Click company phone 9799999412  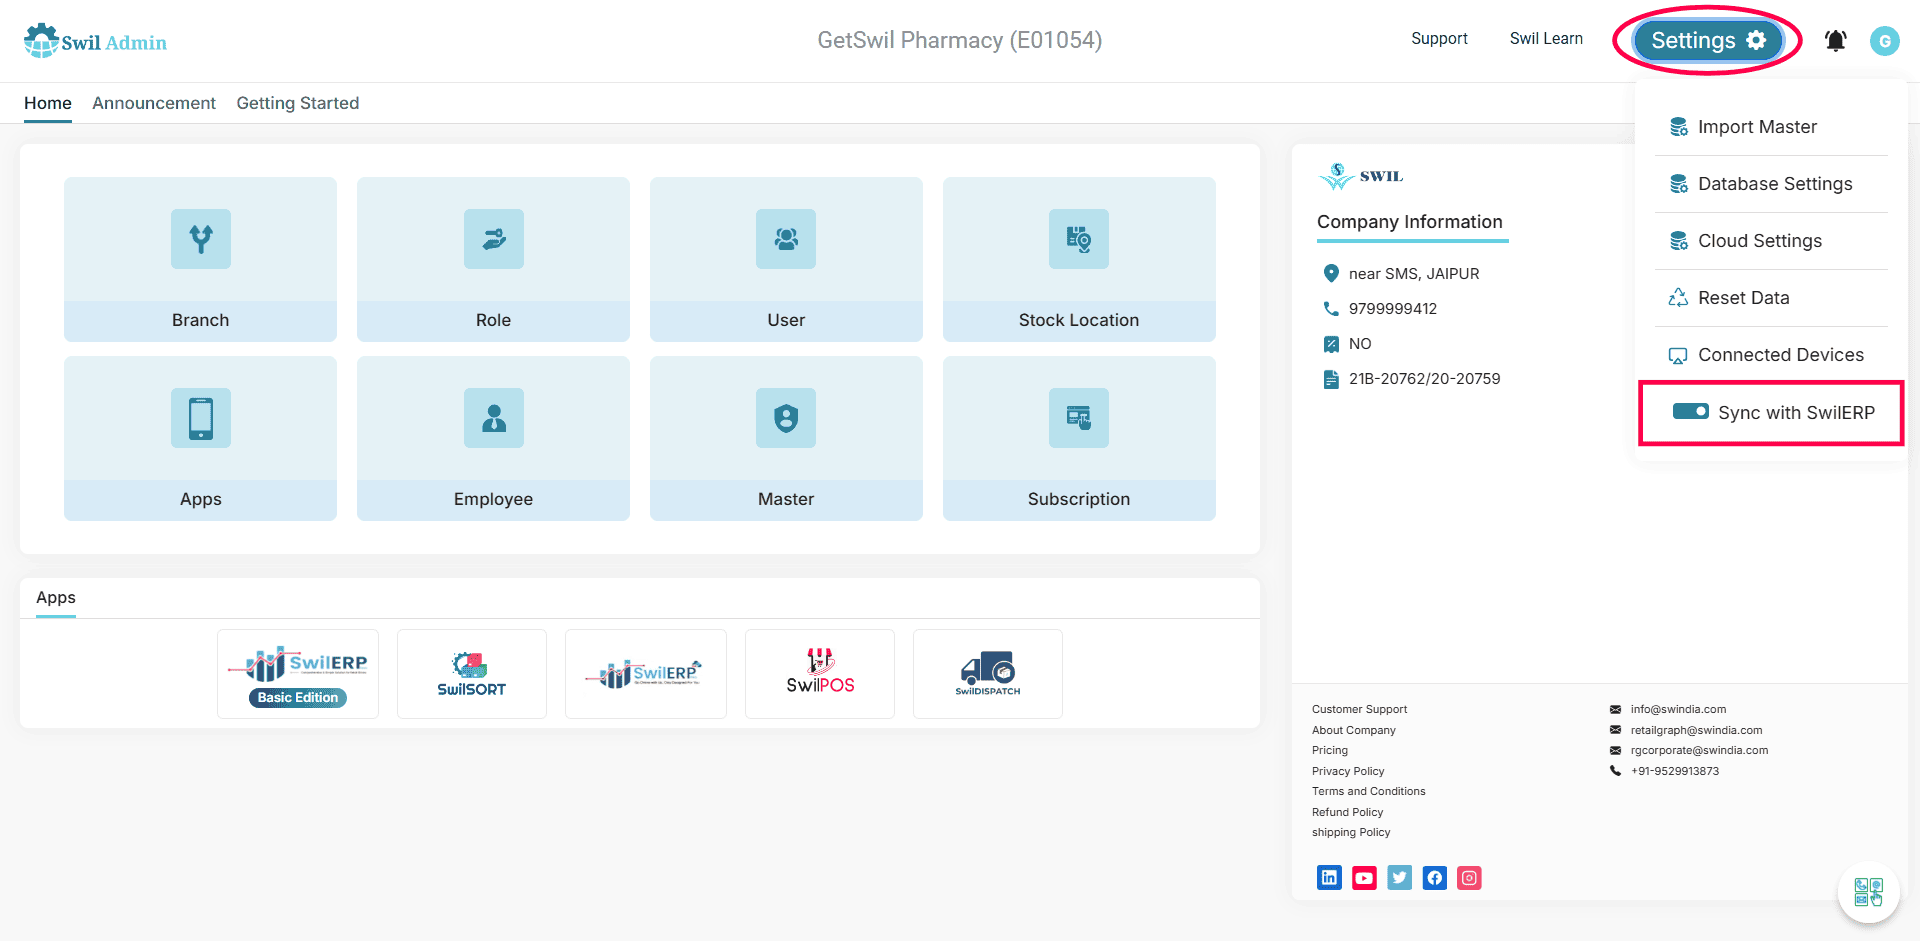pos(1393,309)
